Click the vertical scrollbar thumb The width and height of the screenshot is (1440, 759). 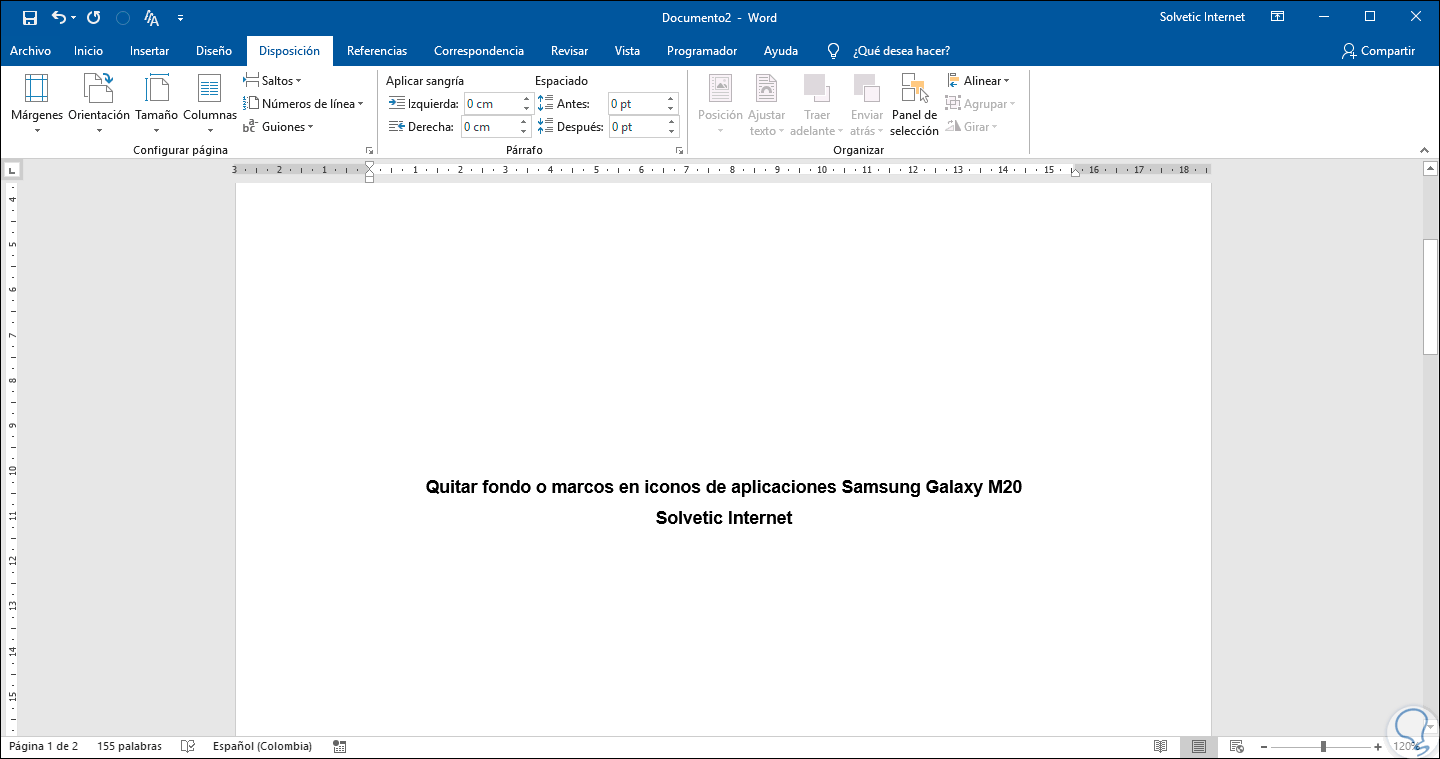click(x=1430, y=297)
